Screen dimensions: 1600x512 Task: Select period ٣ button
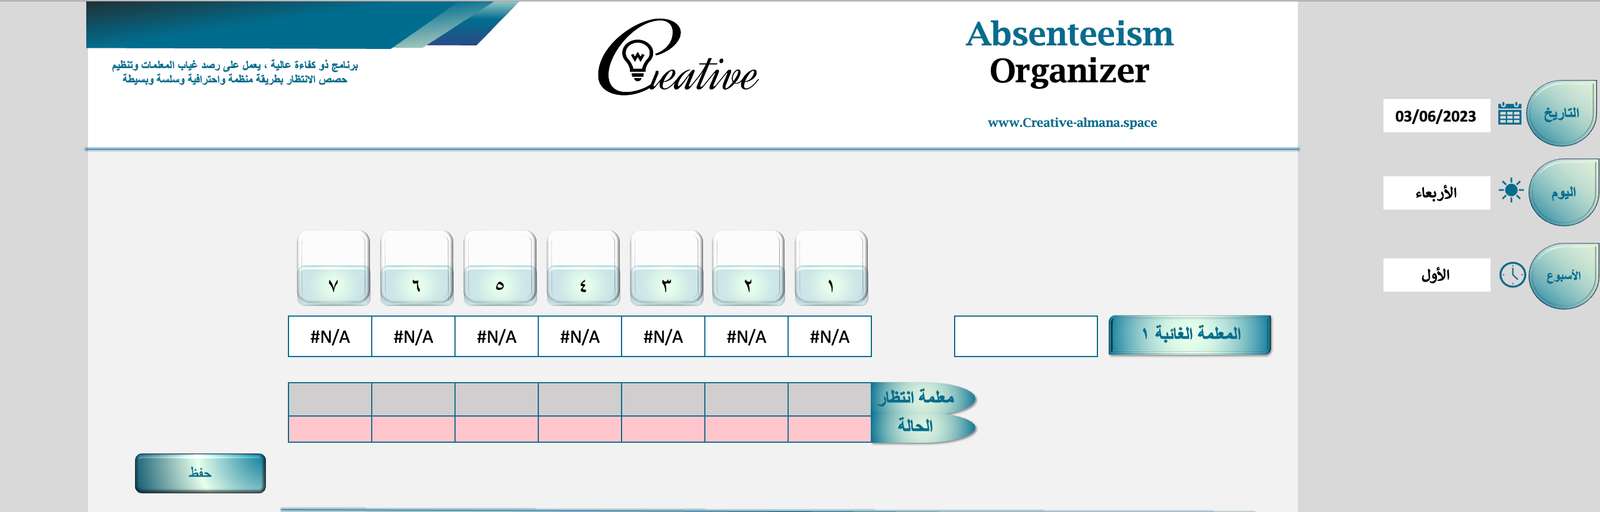(x=666, y=268)
